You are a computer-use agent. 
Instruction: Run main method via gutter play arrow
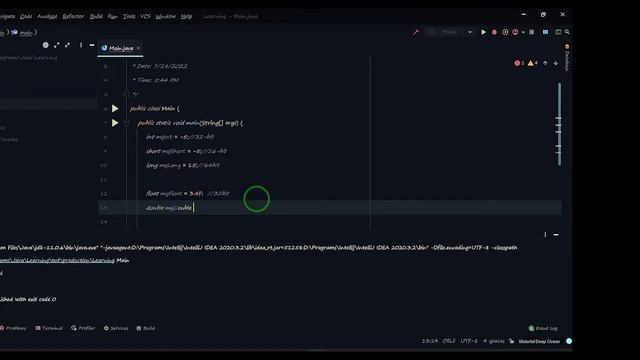click(115, 123)
